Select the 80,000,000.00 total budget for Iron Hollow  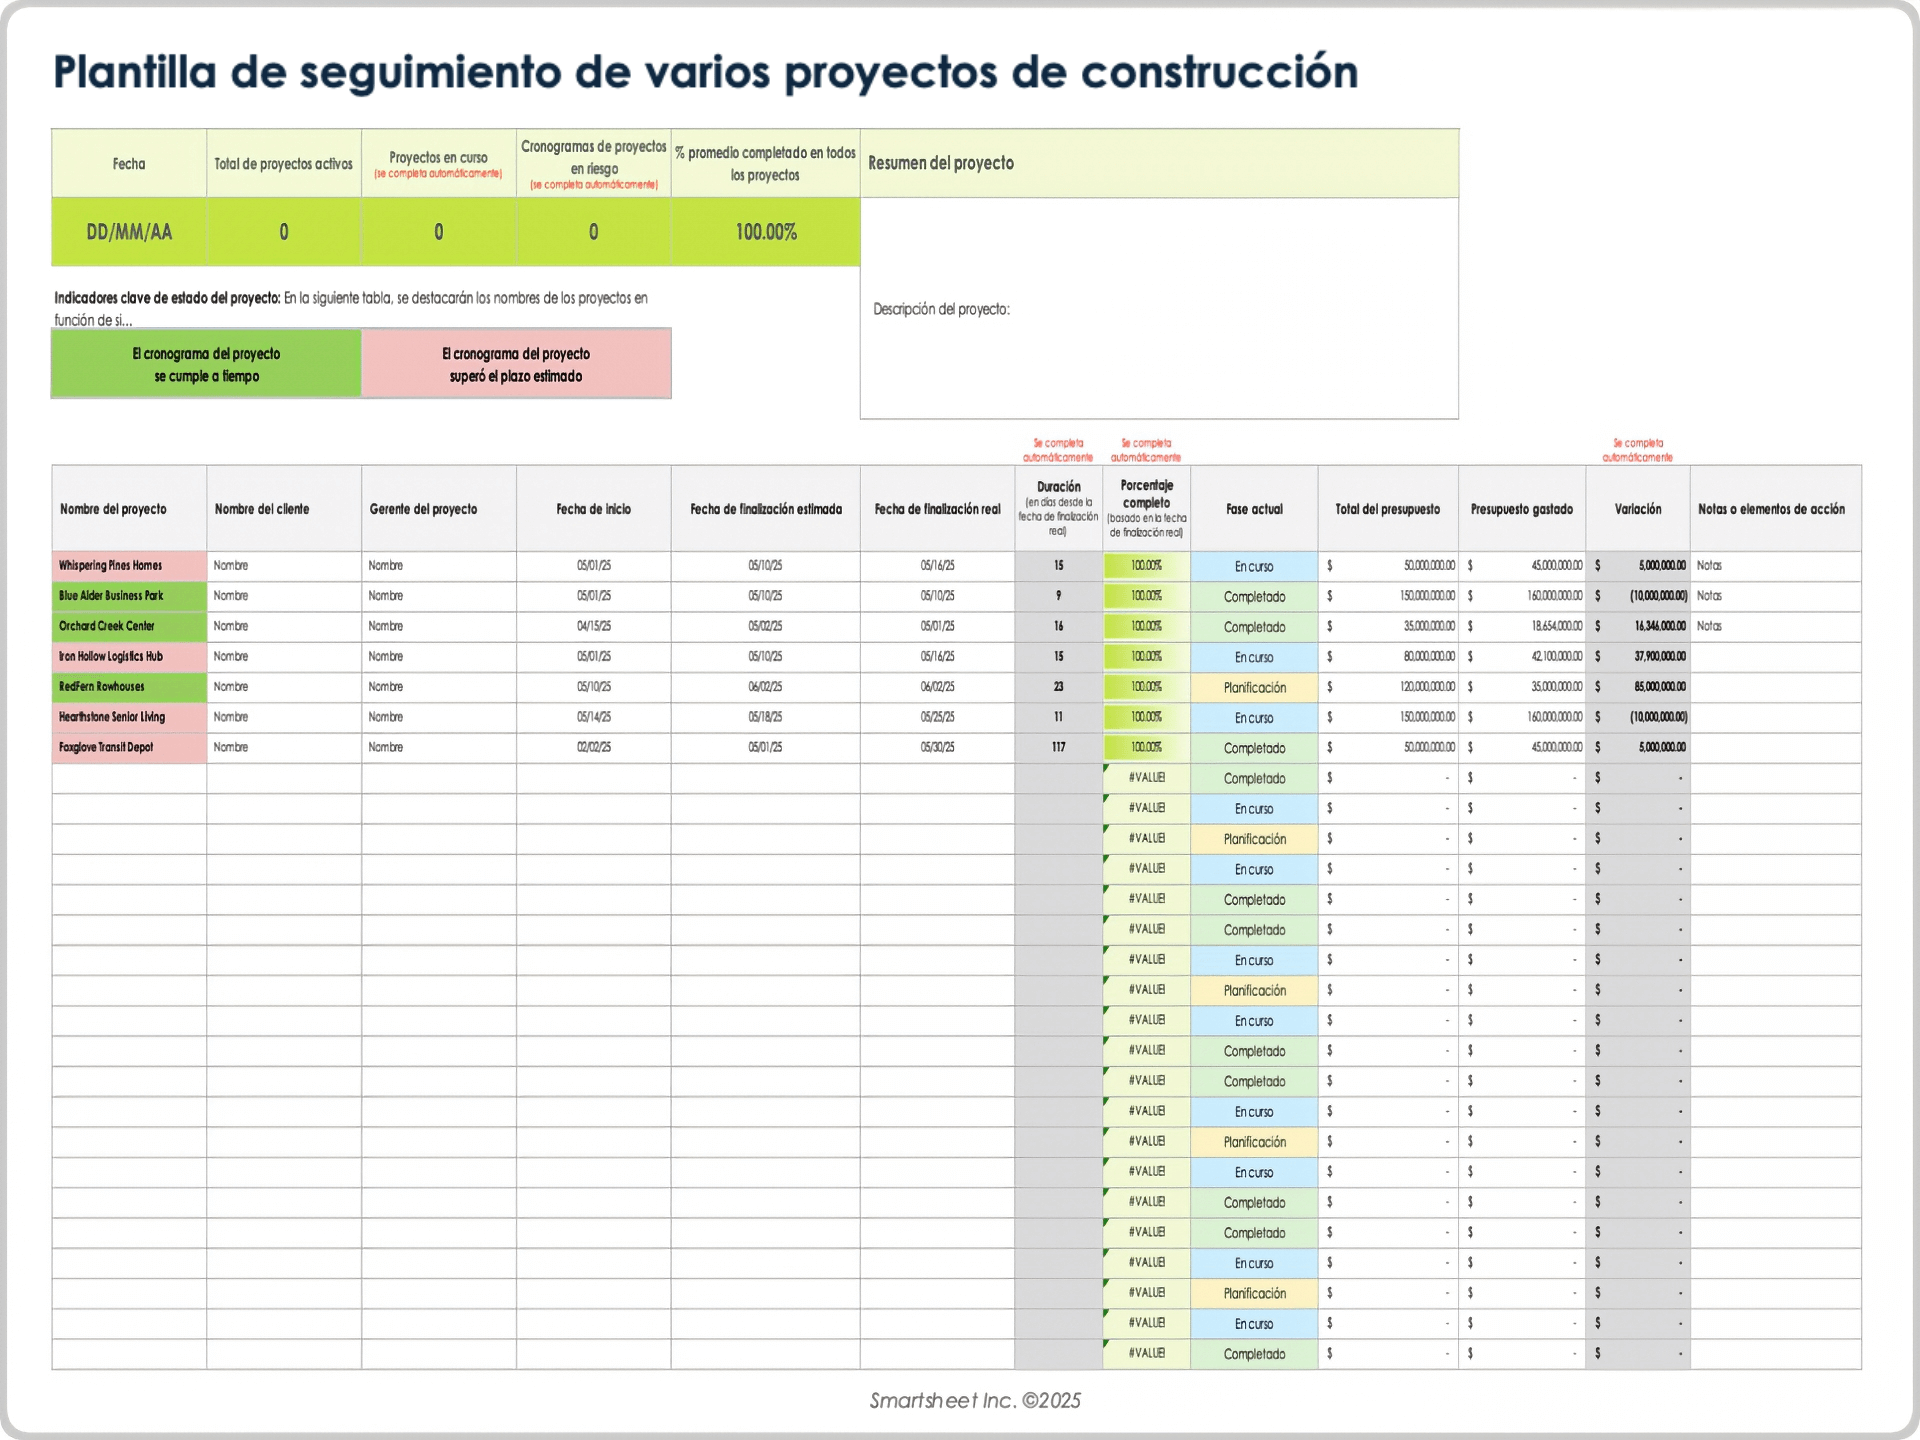pyautogui.click(x=1388, y=657)
